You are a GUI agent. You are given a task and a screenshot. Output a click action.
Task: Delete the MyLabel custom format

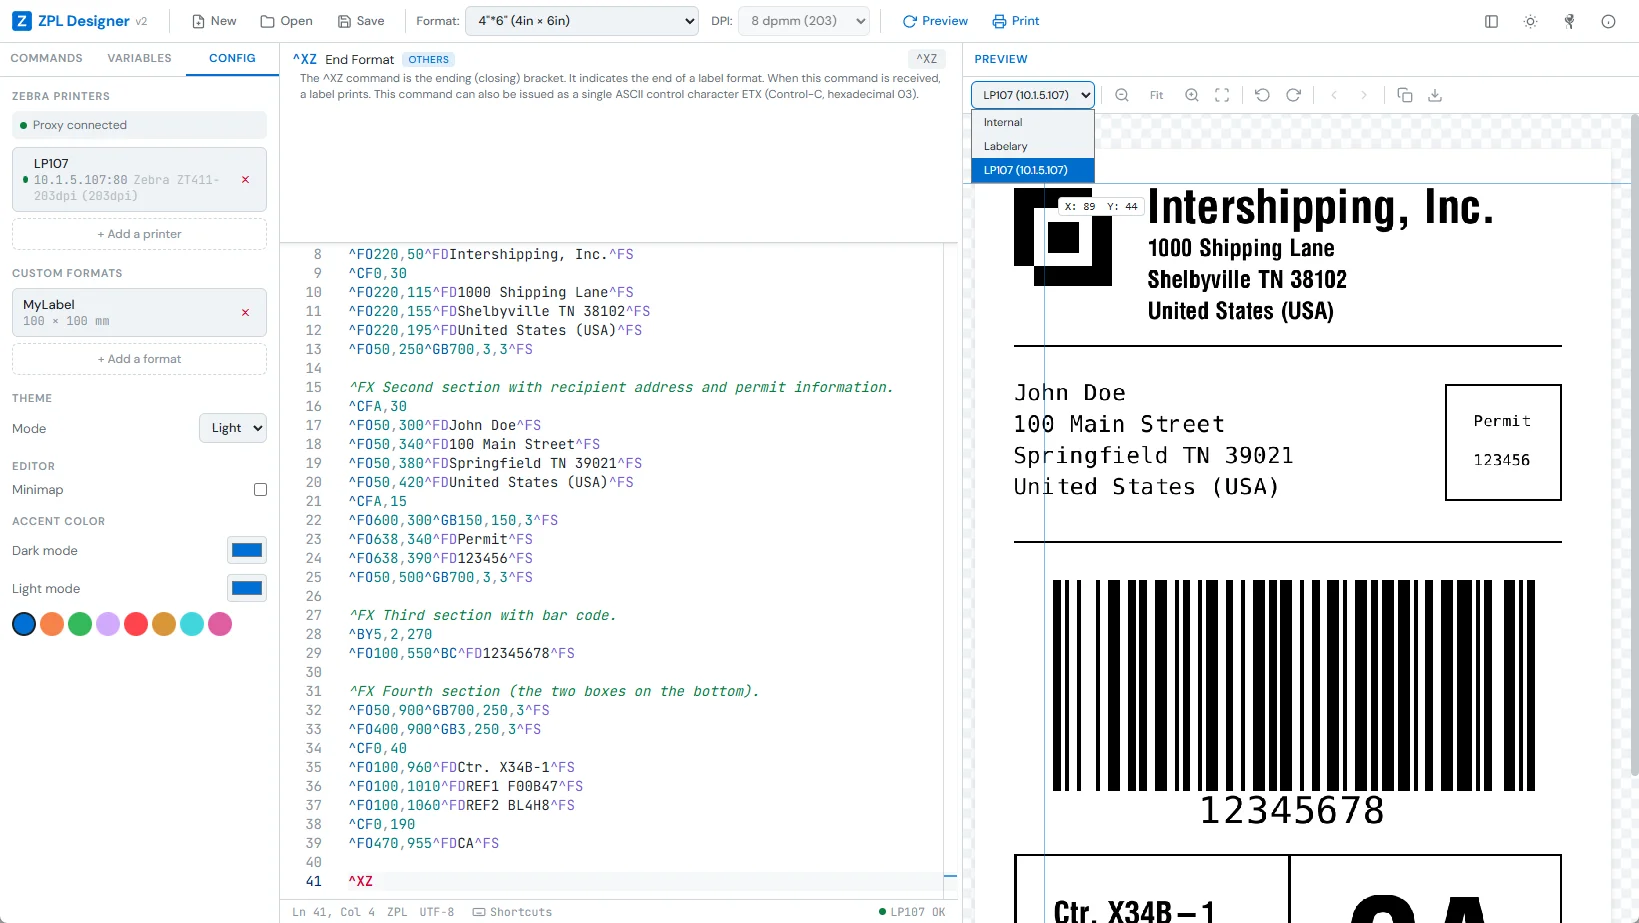pyautogui.click(x=245, y=313)
